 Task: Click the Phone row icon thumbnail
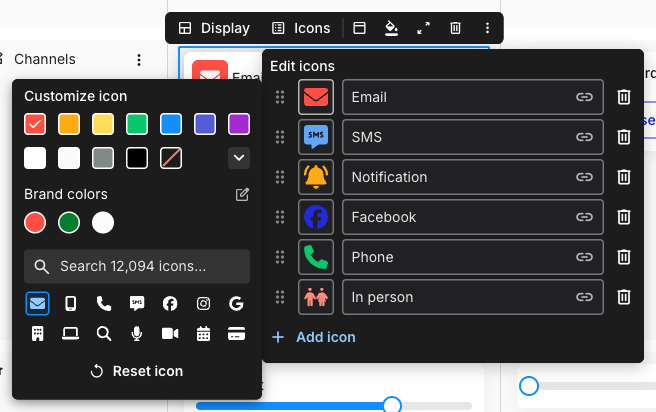pyautogui.click(x=316, y=257)
